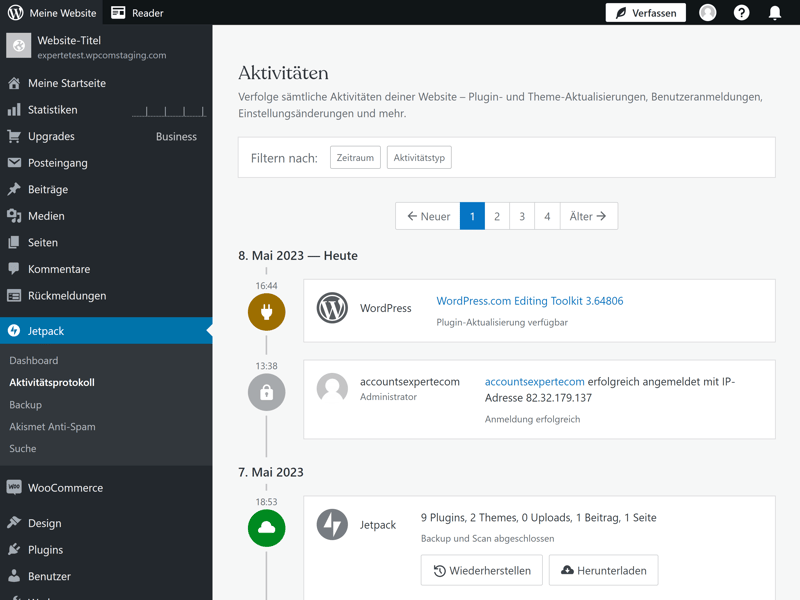This screenshot has height=600, width=800.
Task: Click the user profile avatar icon
Action: 708,13
